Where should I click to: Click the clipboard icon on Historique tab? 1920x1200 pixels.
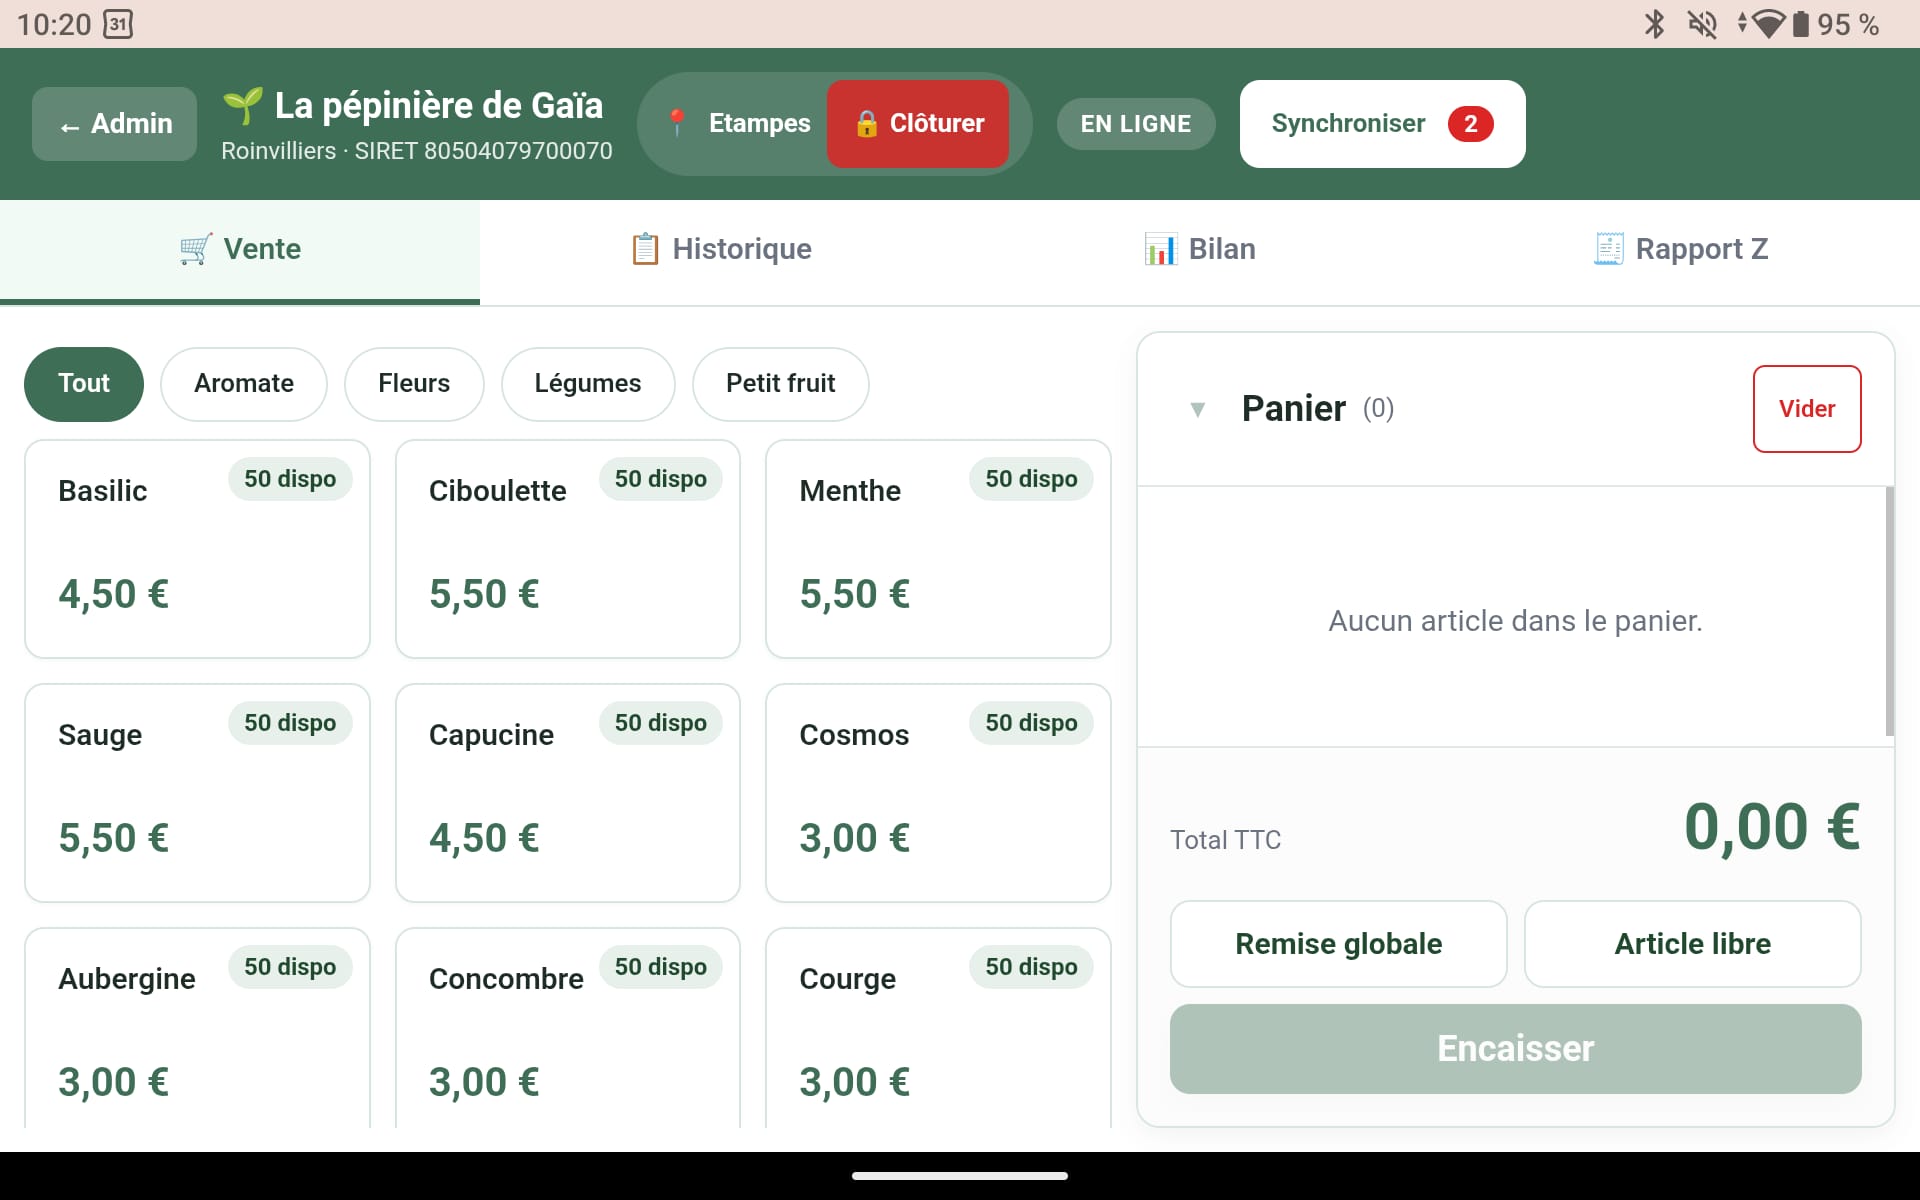pyautogui.click(x=645, y=249)
